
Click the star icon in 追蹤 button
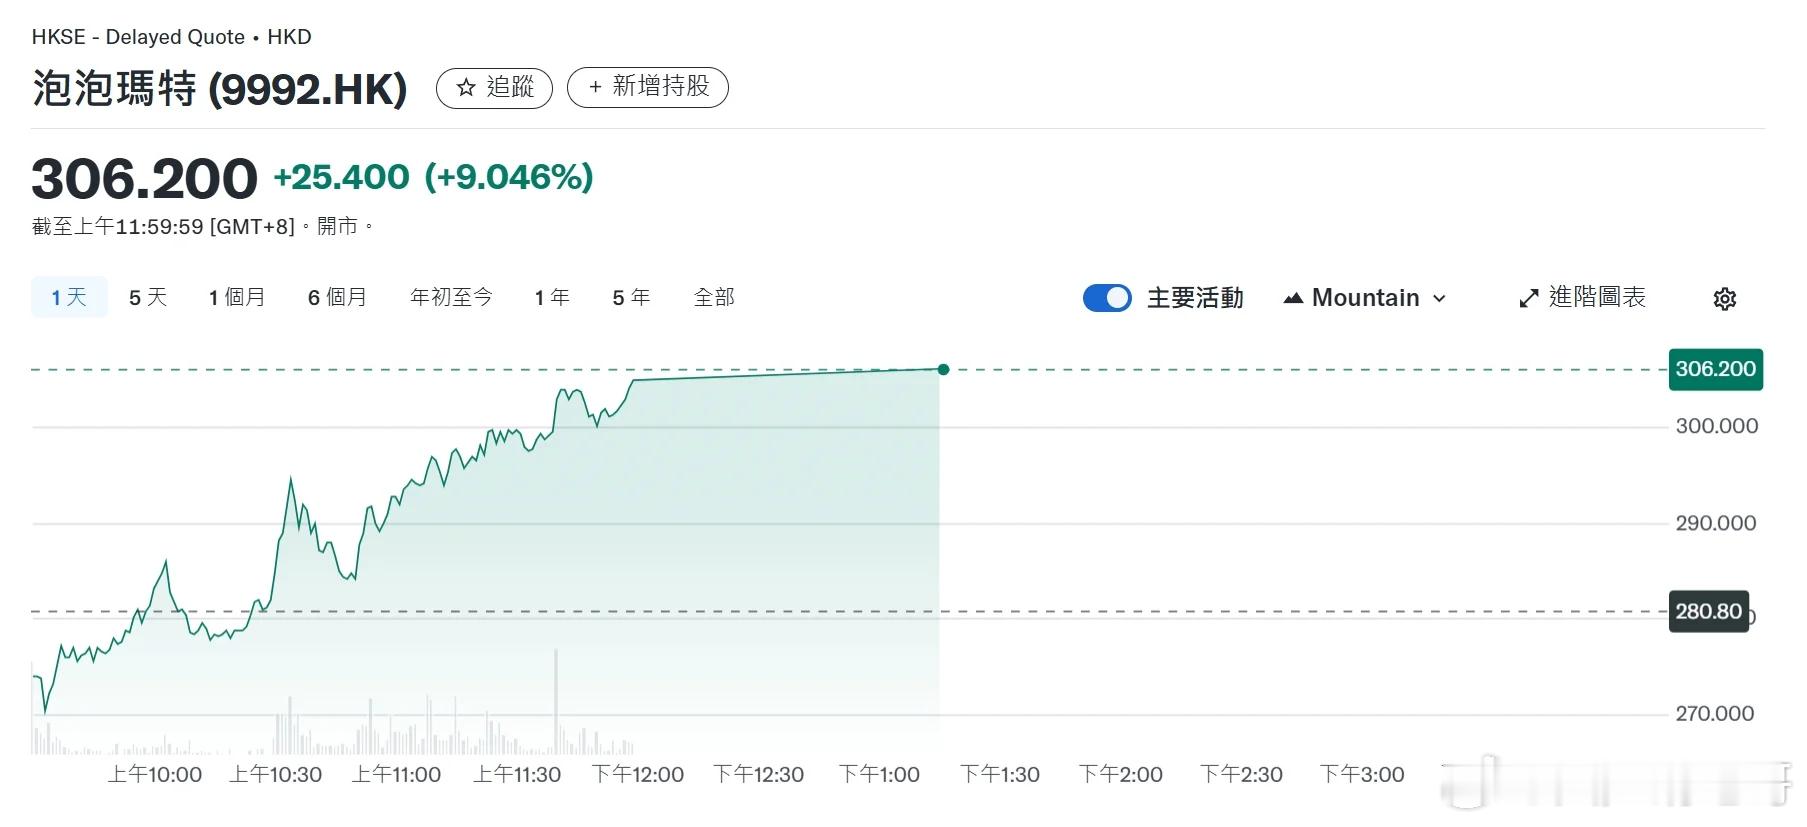[465, 88]
